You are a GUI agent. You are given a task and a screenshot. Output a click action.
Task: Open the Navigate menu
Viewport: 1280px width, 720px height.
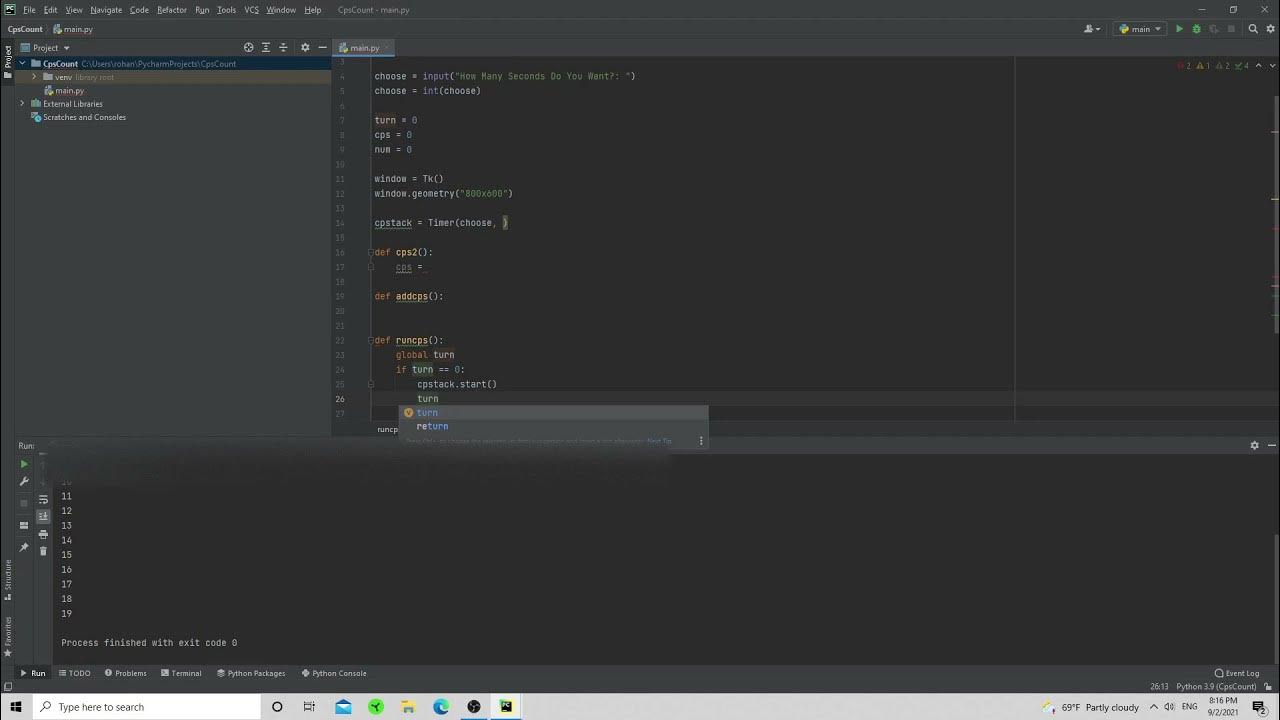106,10
